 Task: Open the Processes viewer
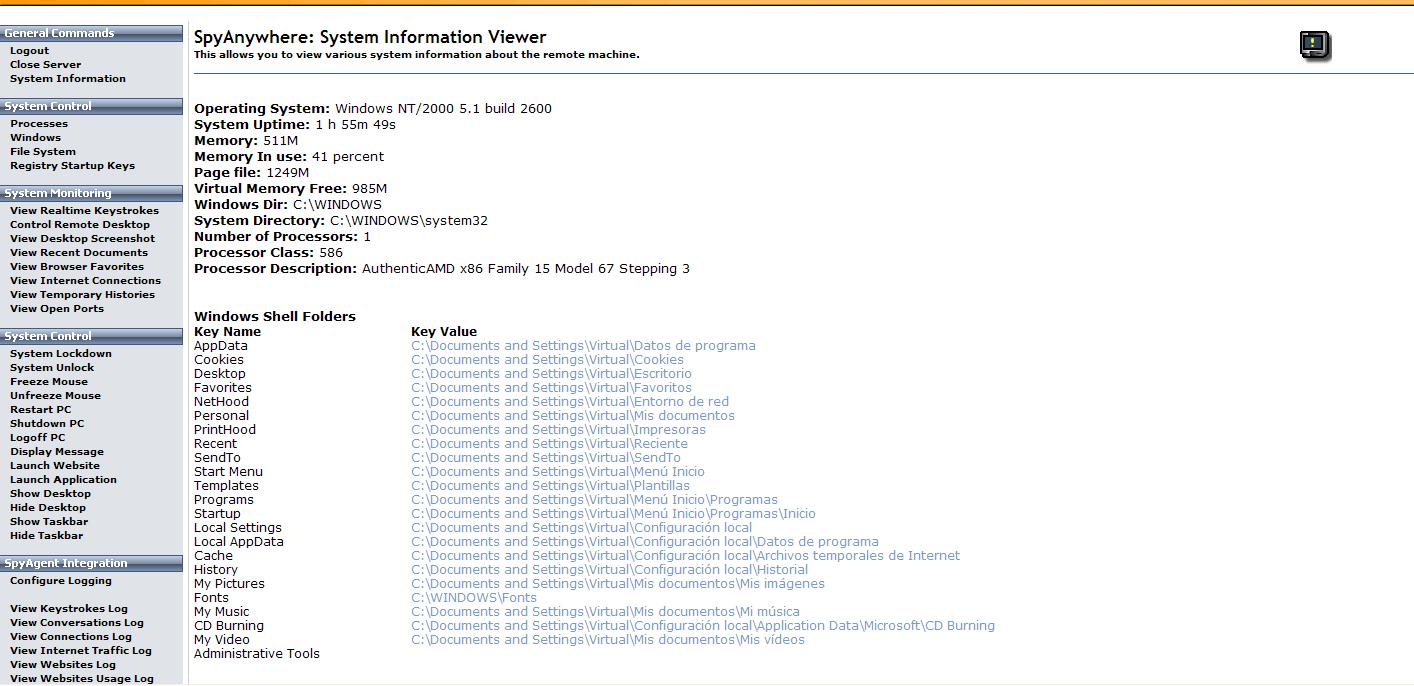pos(39,124)
